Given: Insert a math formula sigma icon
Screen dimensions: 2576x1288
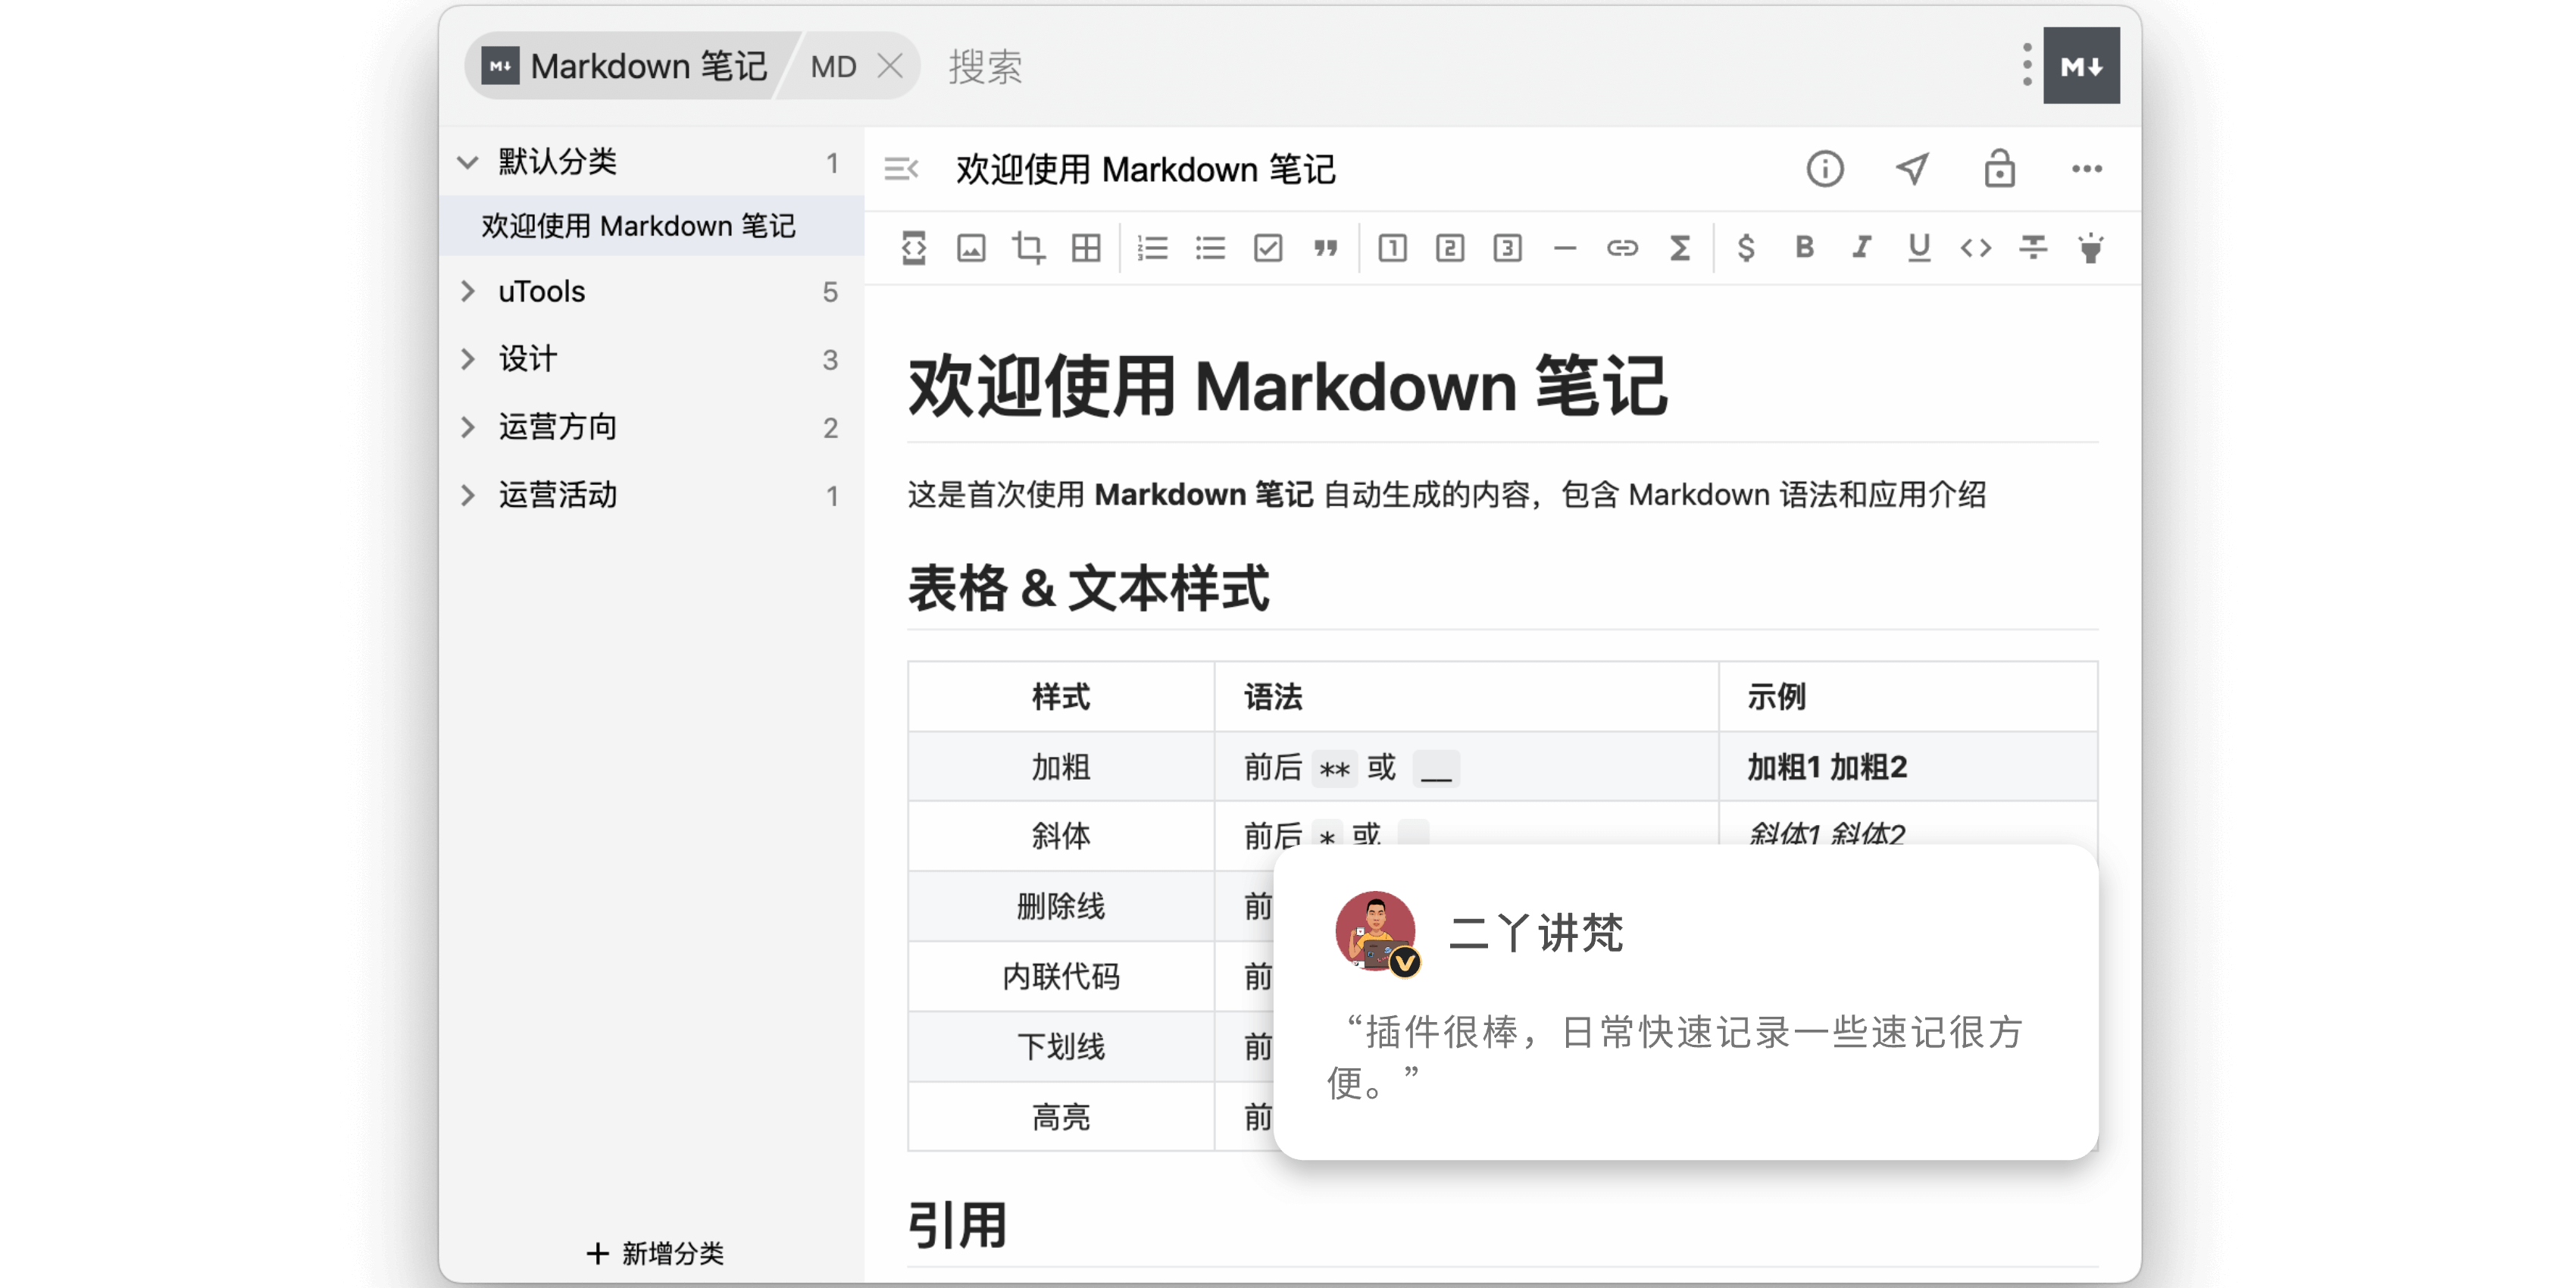Looking at the screenshot, I should (x=1679, y=247).
